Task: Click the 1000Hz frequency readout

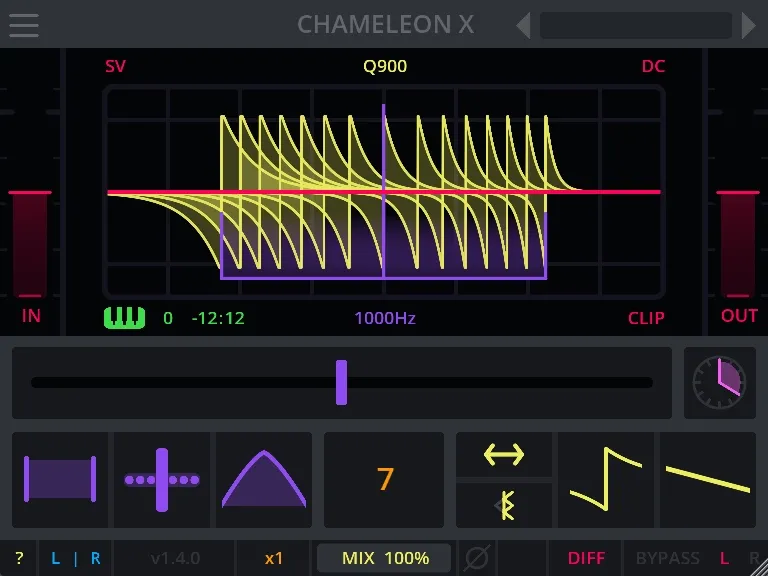Action: point(385,318)
